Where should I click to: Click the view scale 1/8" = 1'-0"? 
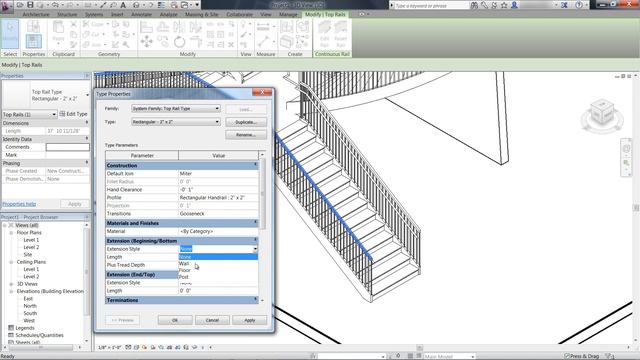[110, 347]
